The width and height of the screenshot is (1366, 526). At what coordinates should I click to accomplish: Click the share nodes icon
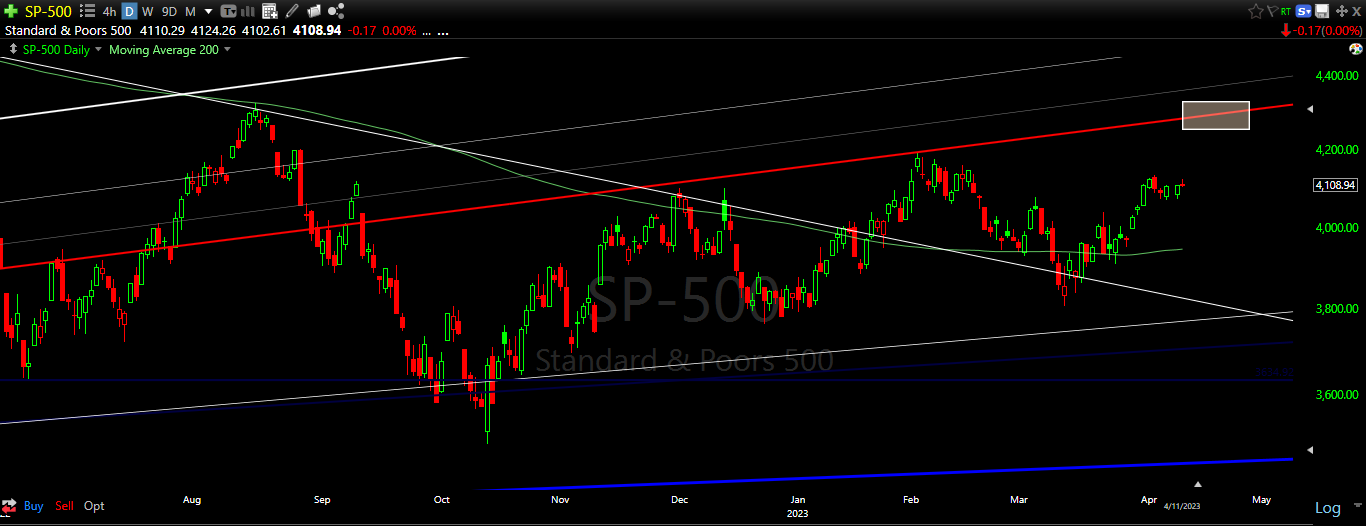[336, 11]
